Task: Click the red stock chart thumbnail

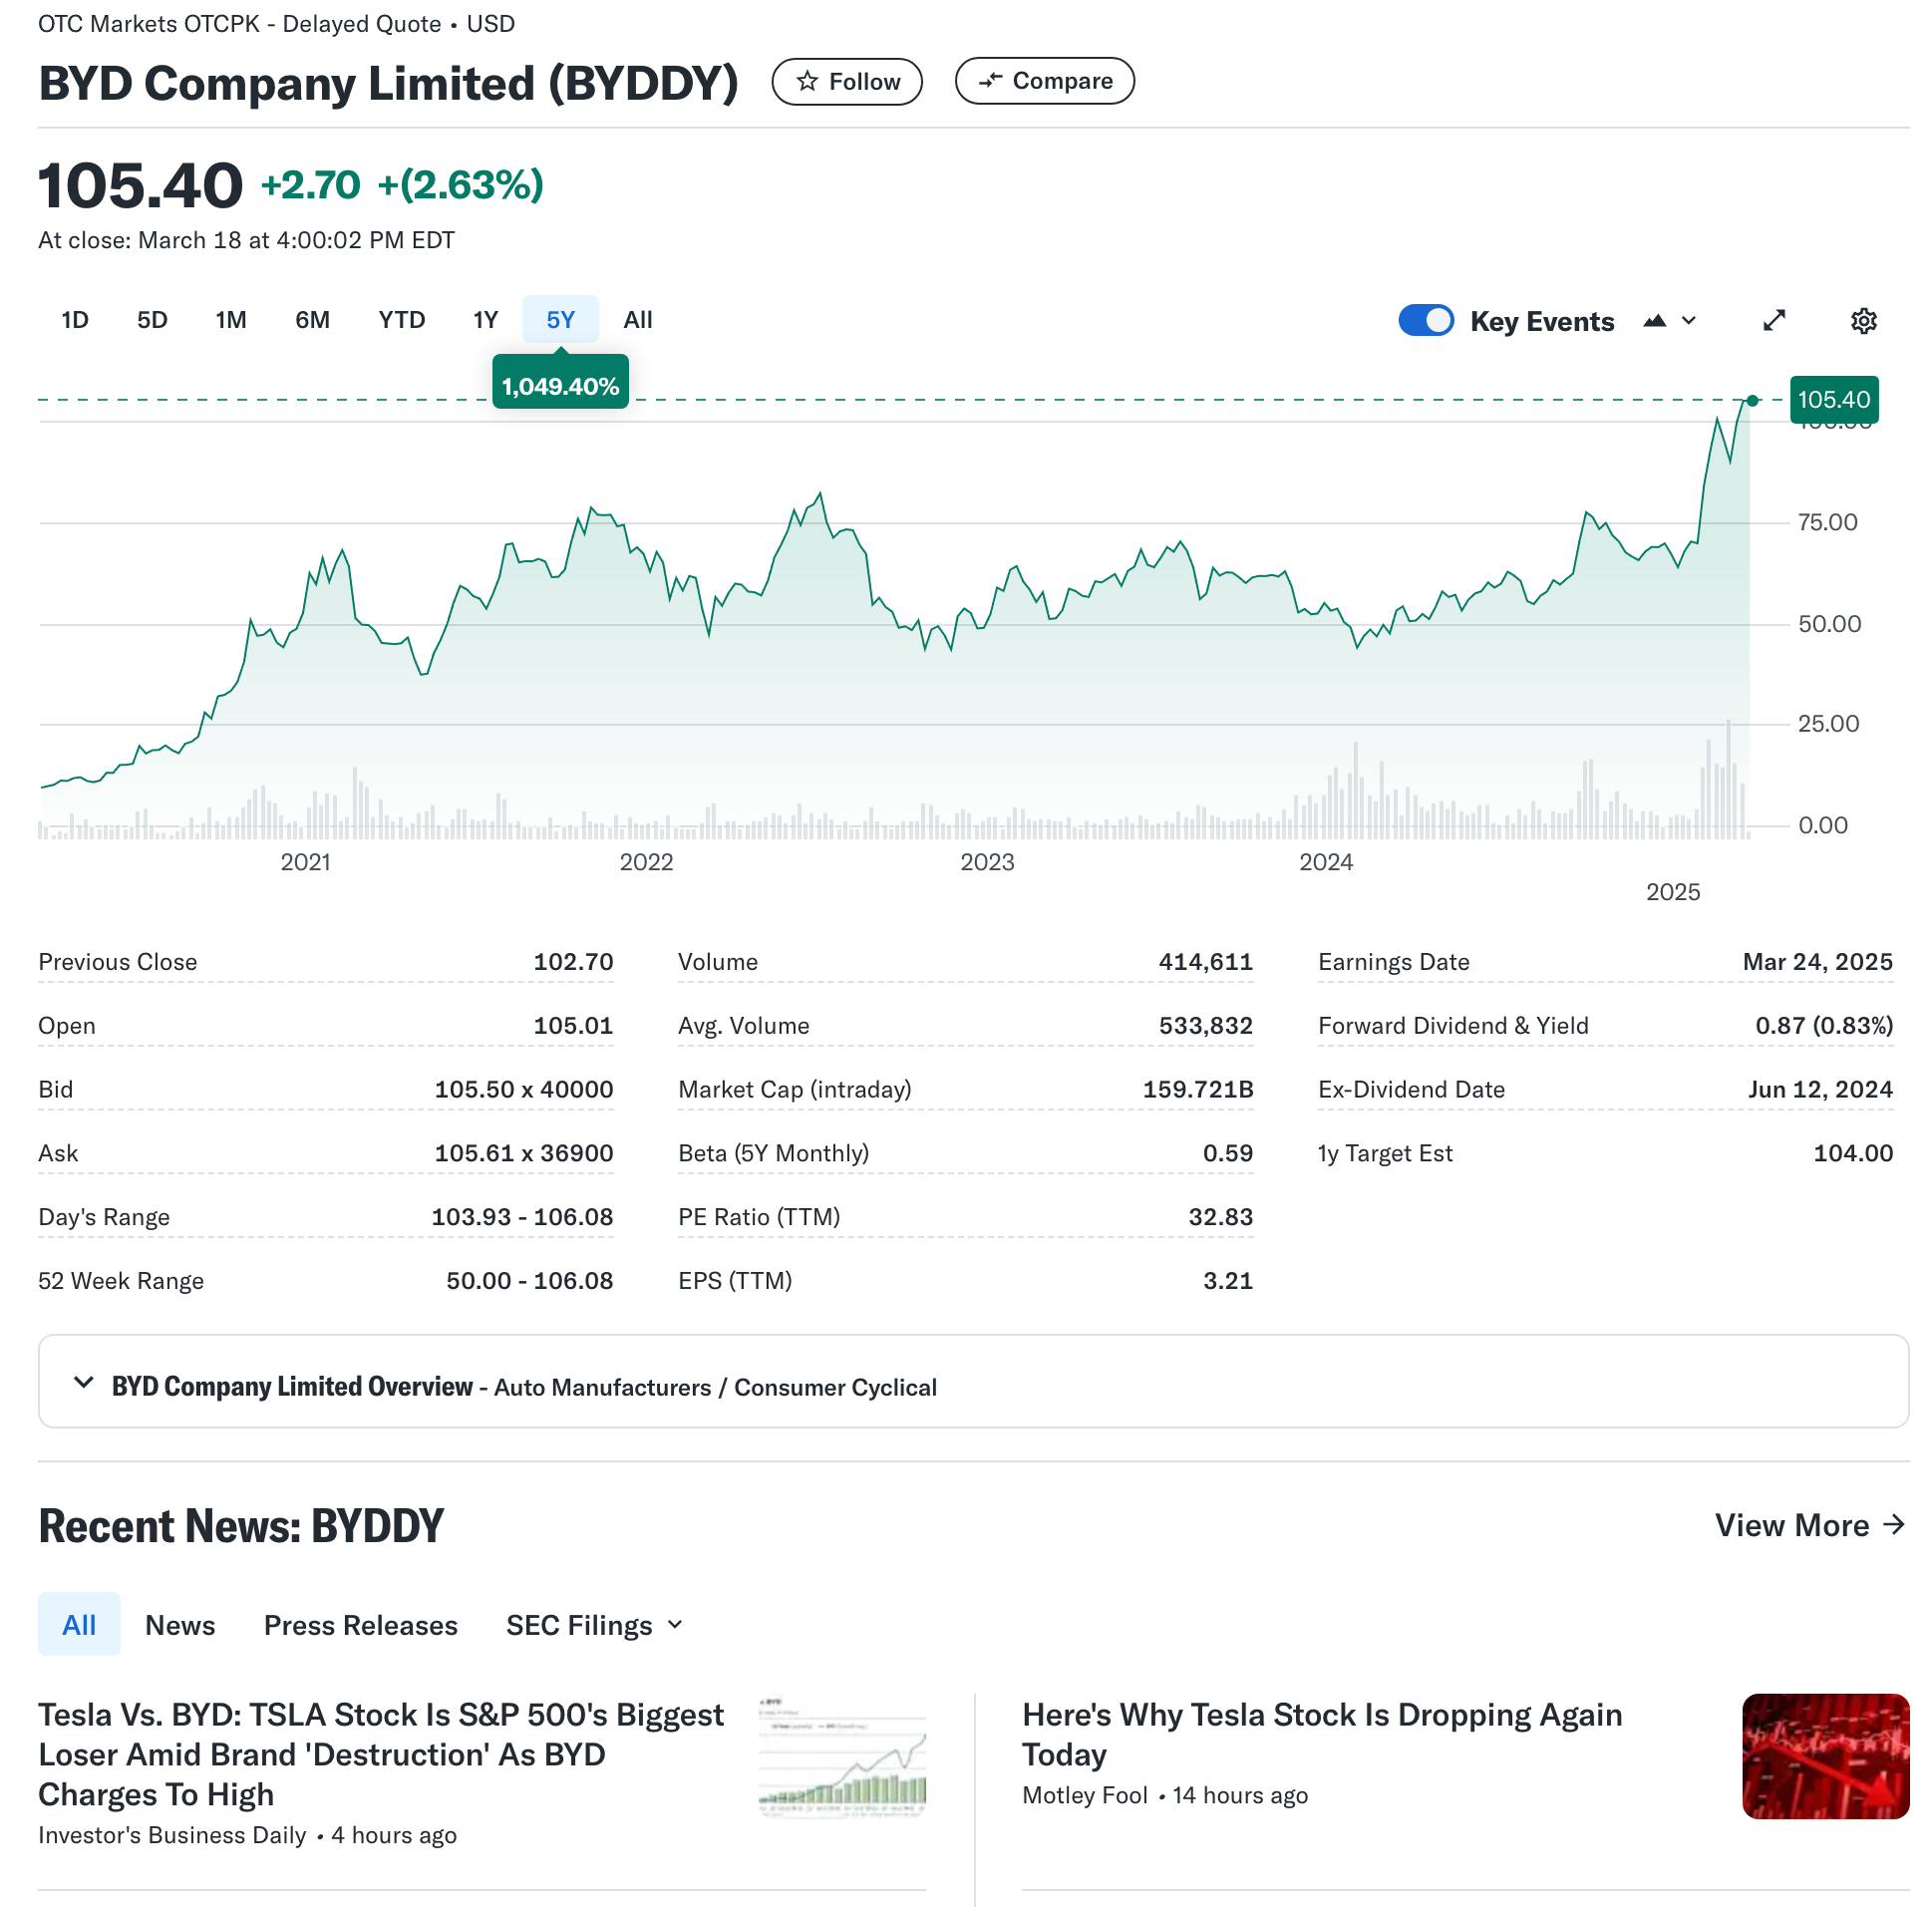Action: click(x=1825, y=1756)
